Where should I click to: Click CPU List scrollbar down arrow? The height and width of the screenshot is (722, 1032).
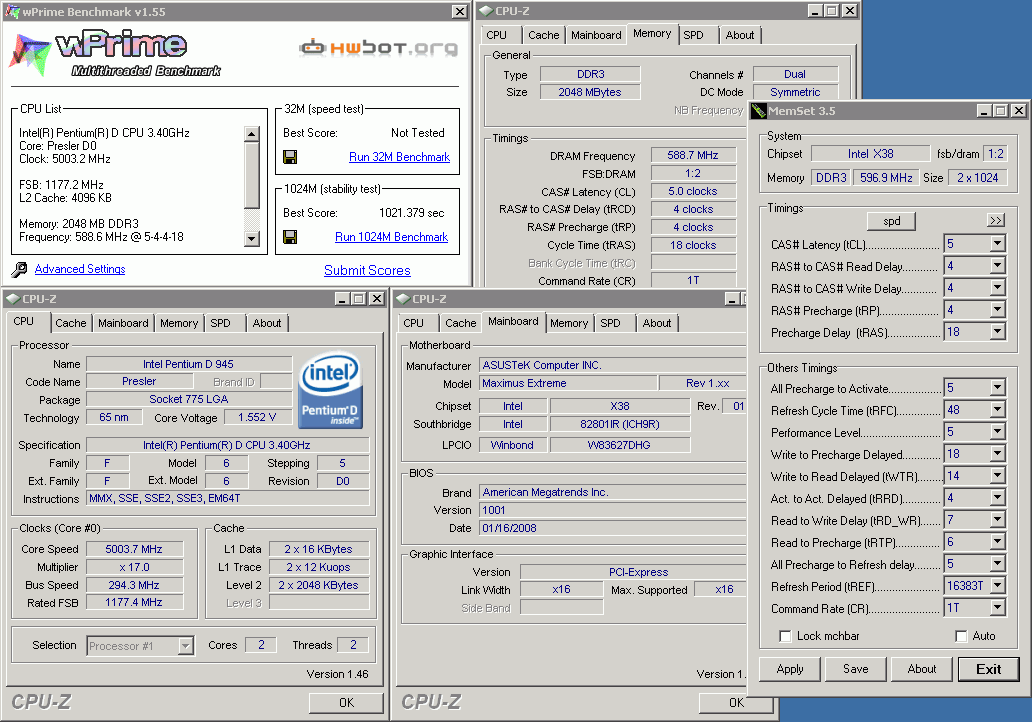point(251,238)
